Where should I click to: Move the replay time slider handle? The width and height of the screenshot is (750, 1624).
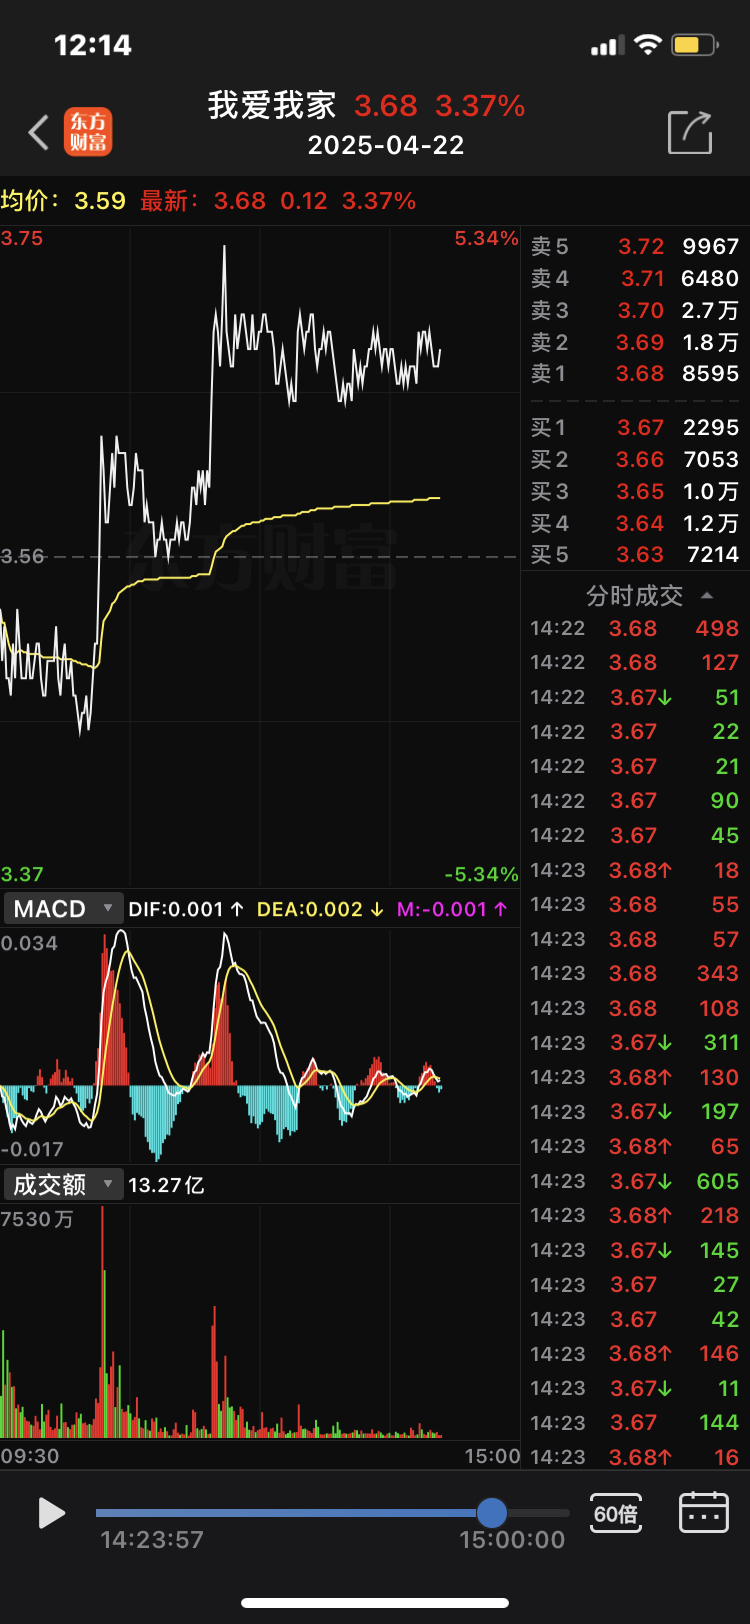(491, 1513)
